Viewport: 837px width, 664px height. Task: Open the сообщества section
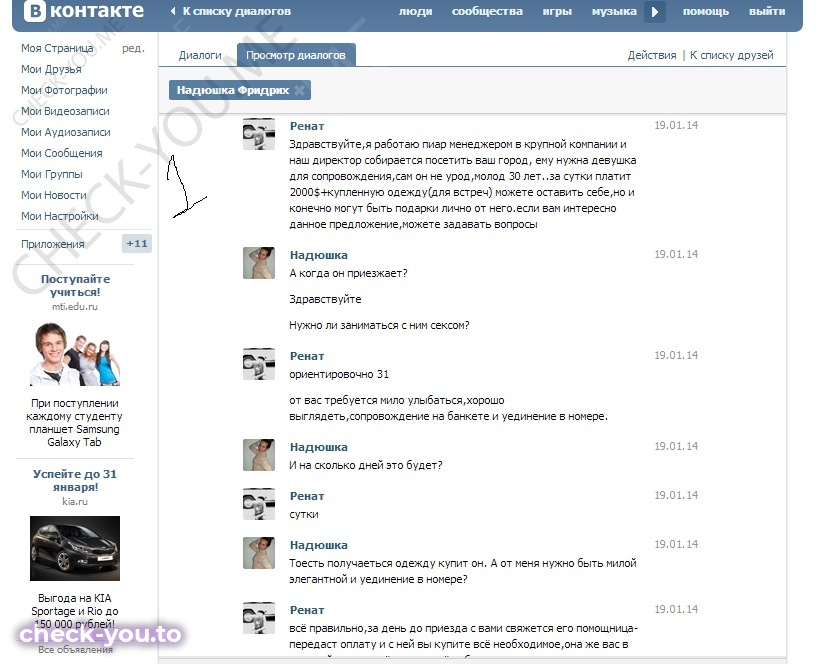click(x=487, y=11)
